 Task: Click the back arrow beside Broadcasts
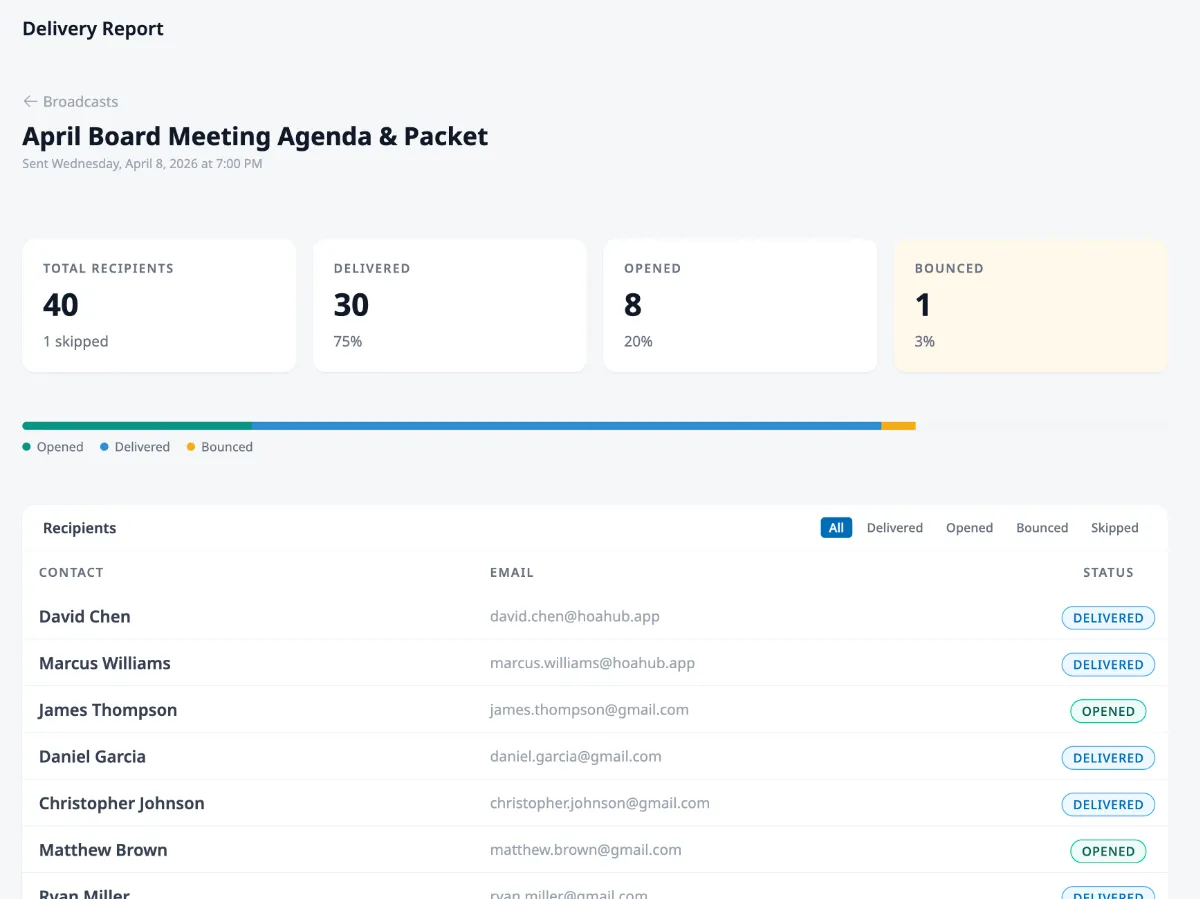pos(28,101)
